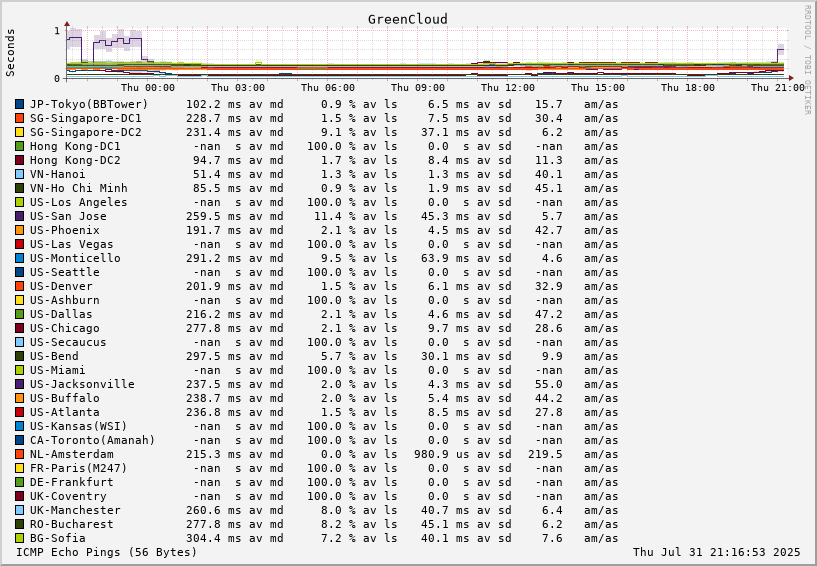Viewport: 817px width, 566px height.
Task: Click the US-Atlanta legend label
Action: pos(65,412)
